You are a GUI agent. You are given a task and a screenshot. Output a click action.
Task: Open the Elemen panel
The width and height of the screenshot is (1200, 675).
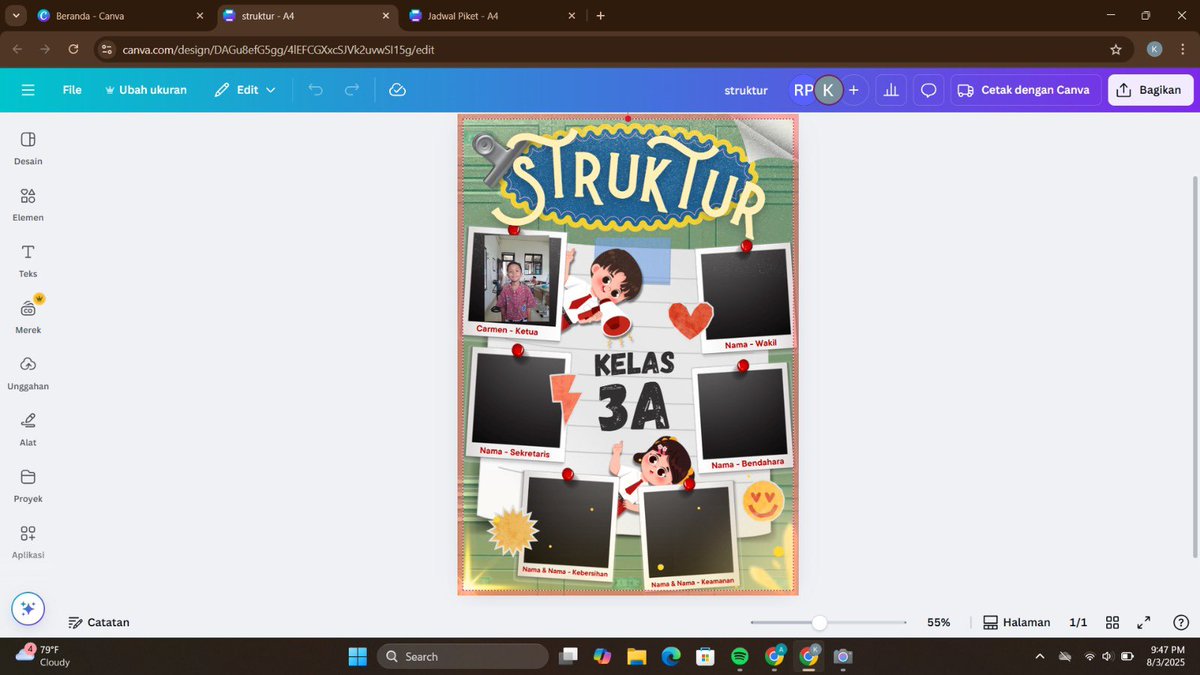[27, 203]
